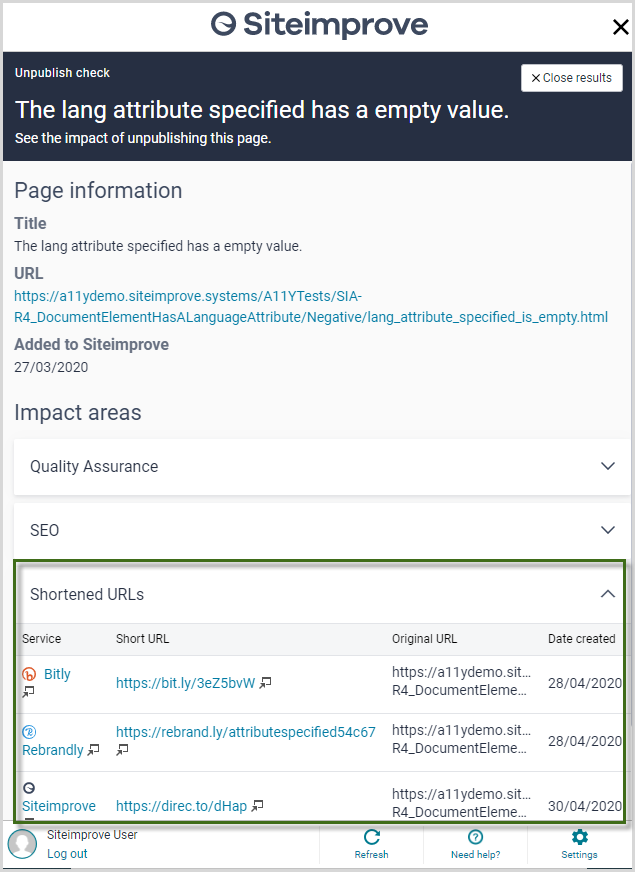Screen dimensions: 635x872
Task: Click the Service column header
Action: (42, 638)
